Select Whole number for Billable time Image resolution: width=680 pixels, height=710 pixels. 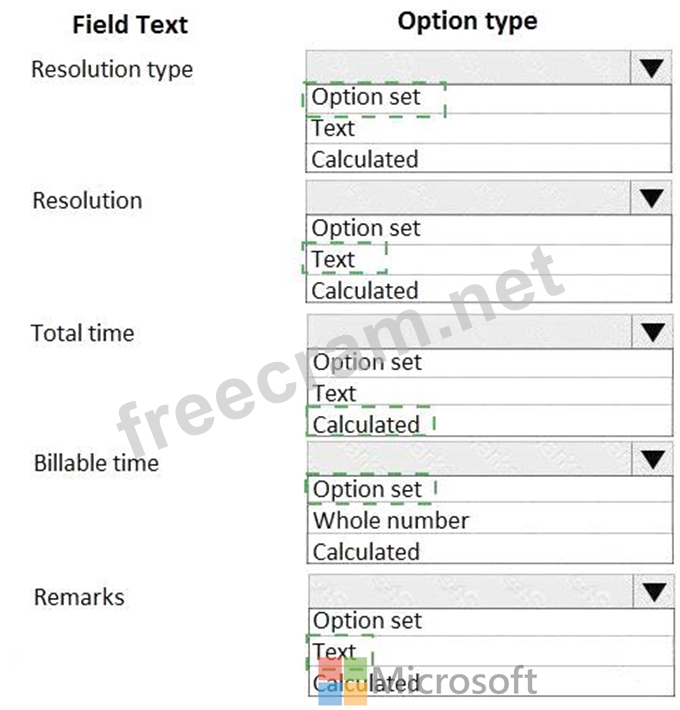coord(390,521)
